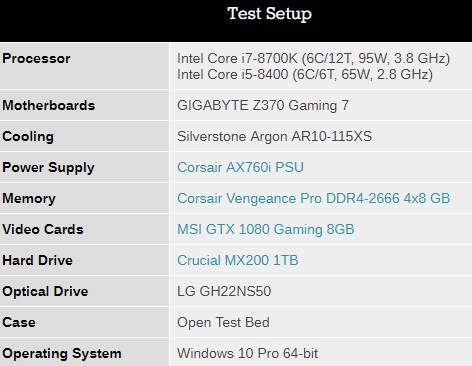
Task: Click the Intel Core i7-8700K text line
Action: (x=313, y=59)
